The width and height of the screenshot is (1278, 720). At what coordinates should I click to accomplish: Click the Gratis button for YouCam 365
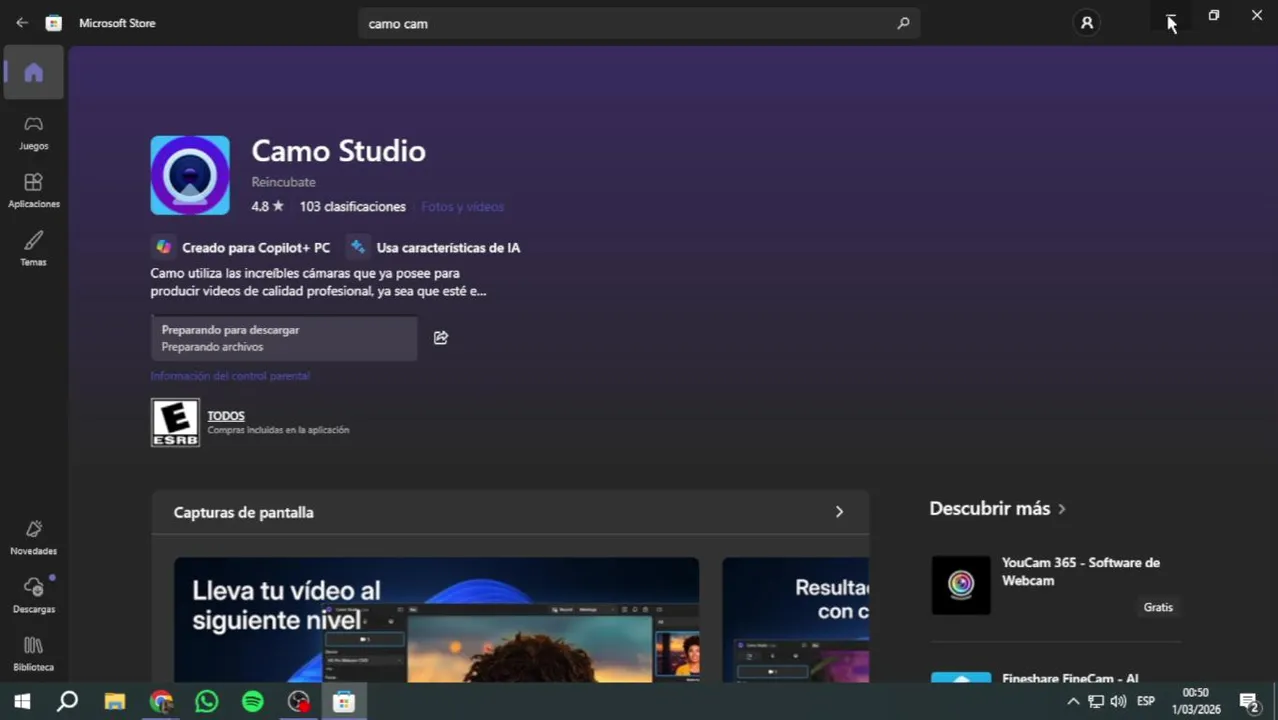1158,607
